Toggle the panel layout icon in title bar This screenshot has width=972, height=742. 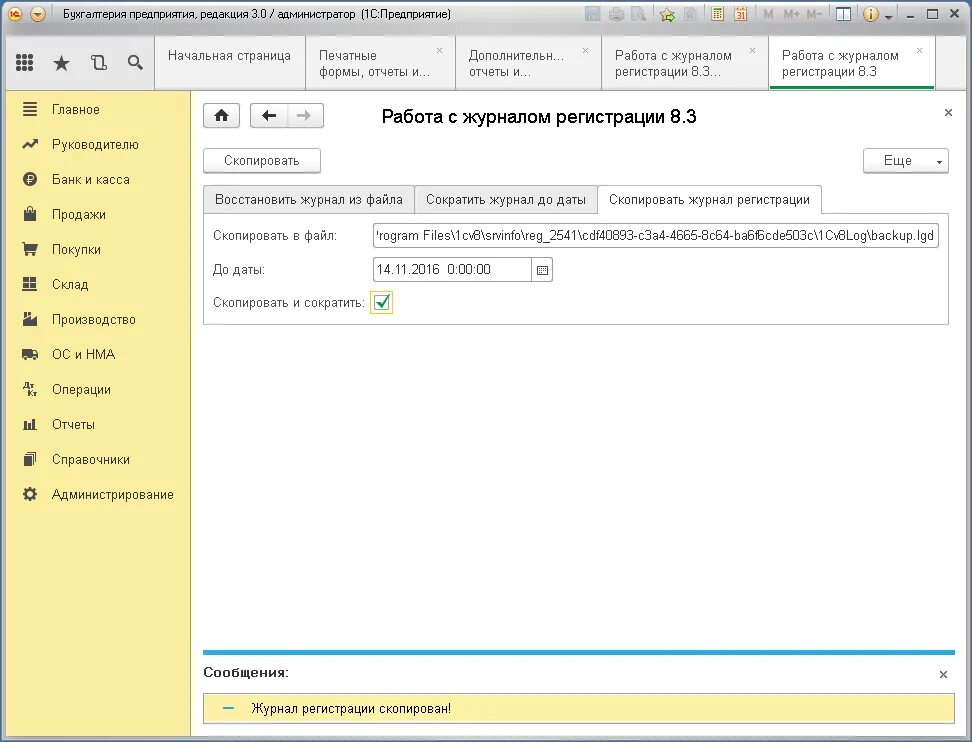click(843, 14)
